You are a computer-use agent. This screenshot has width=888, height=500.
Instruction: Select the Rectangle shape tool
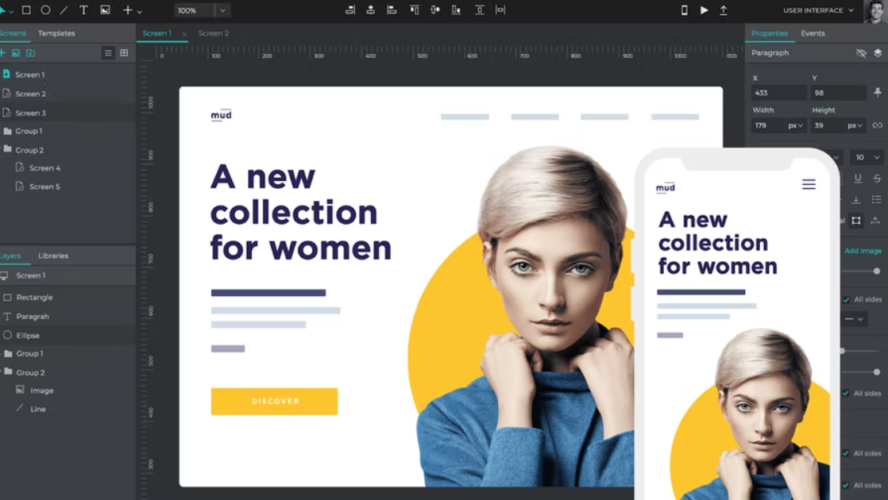click(26, 10)
